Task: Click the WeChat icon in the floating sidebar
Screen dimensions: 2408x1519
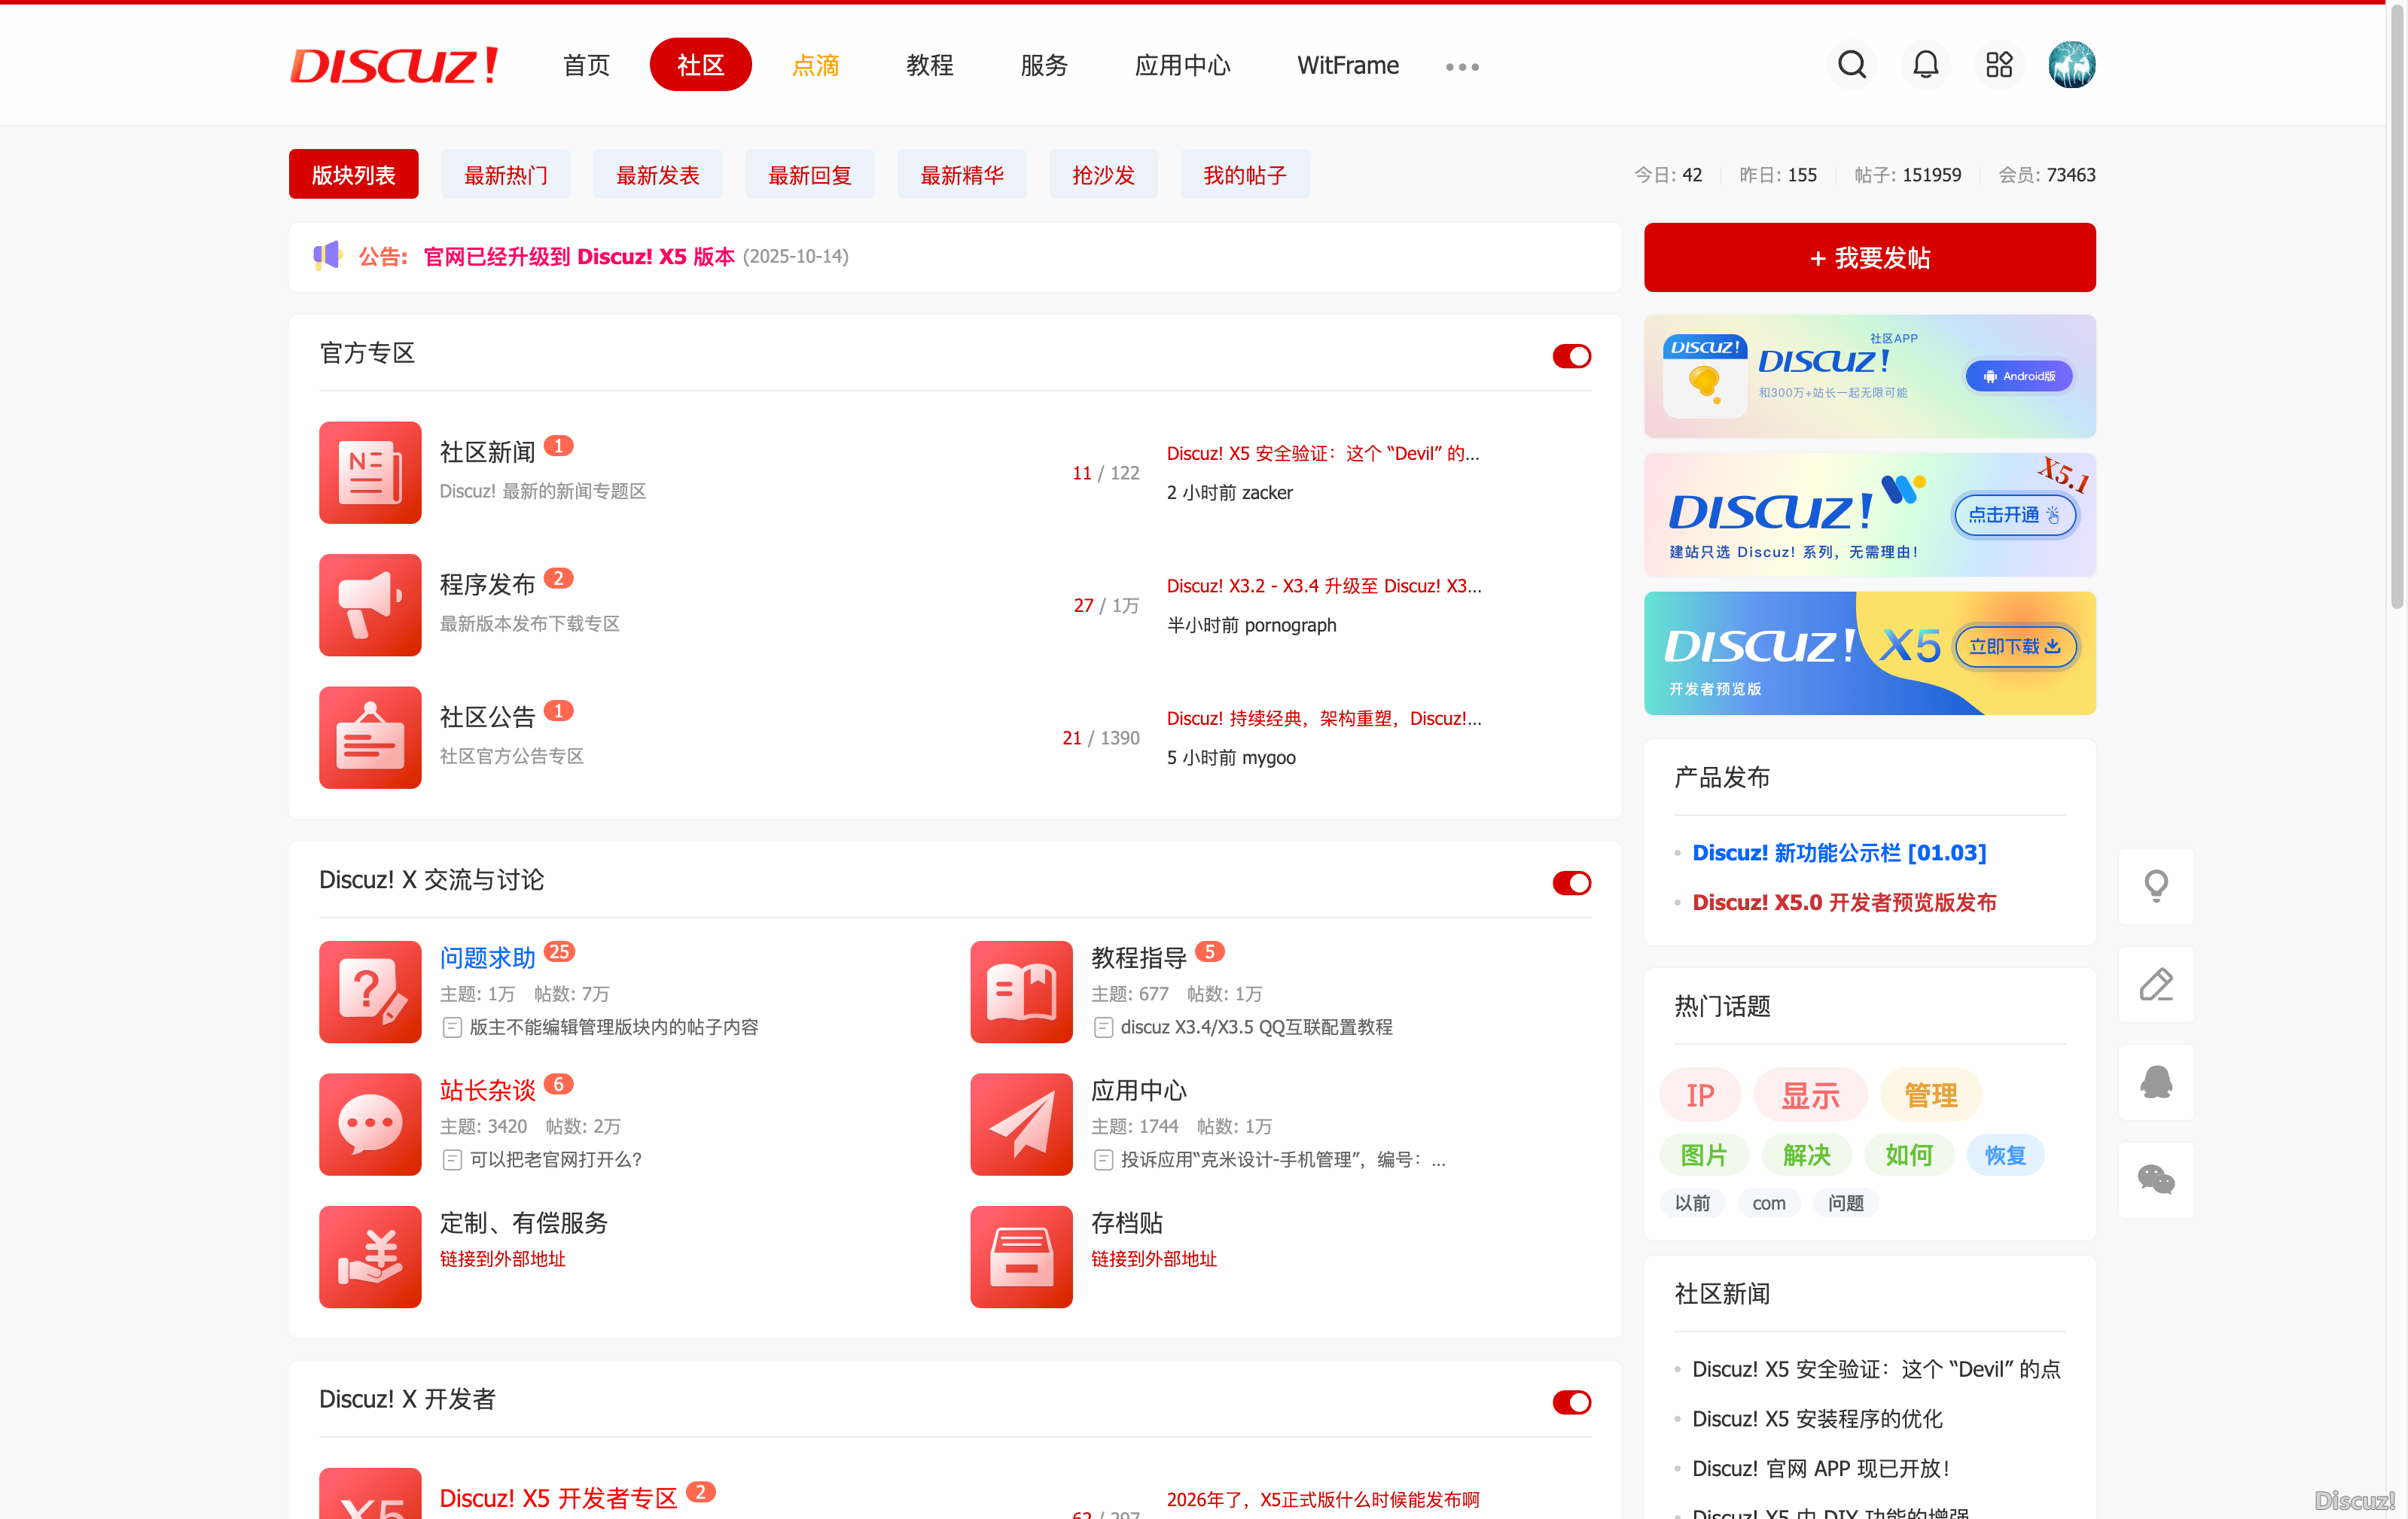Action: 2156,1180
